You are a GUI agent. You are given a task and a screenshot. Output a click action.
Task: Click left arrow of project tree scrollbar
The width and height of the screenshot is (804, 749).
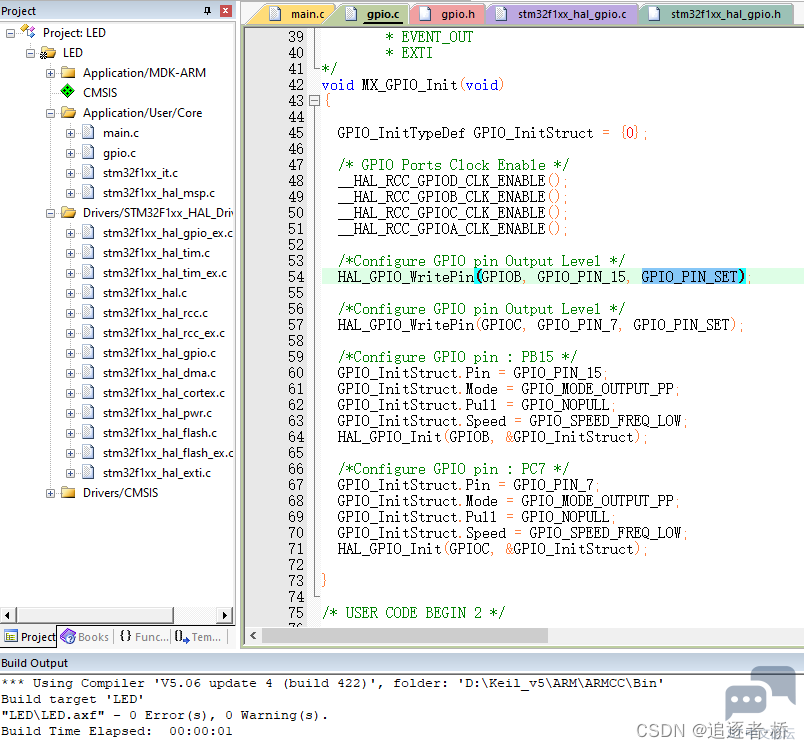click(x=8, y=615)
